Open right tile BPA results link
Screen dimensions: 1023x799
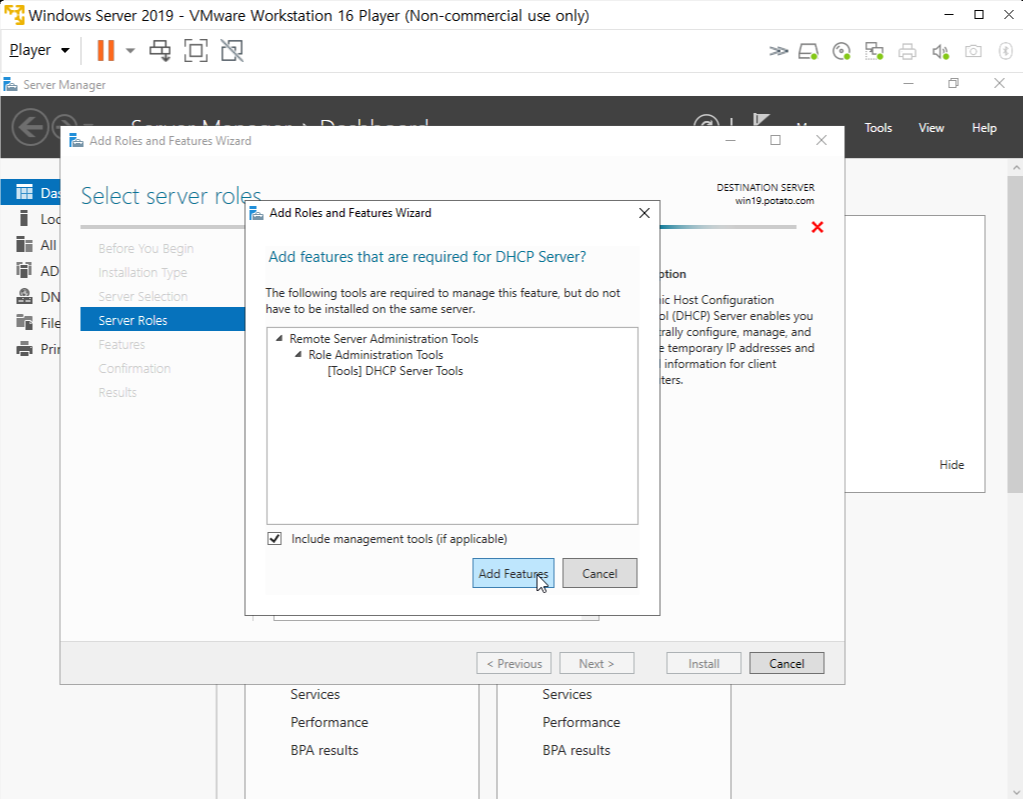click(576, 750)
